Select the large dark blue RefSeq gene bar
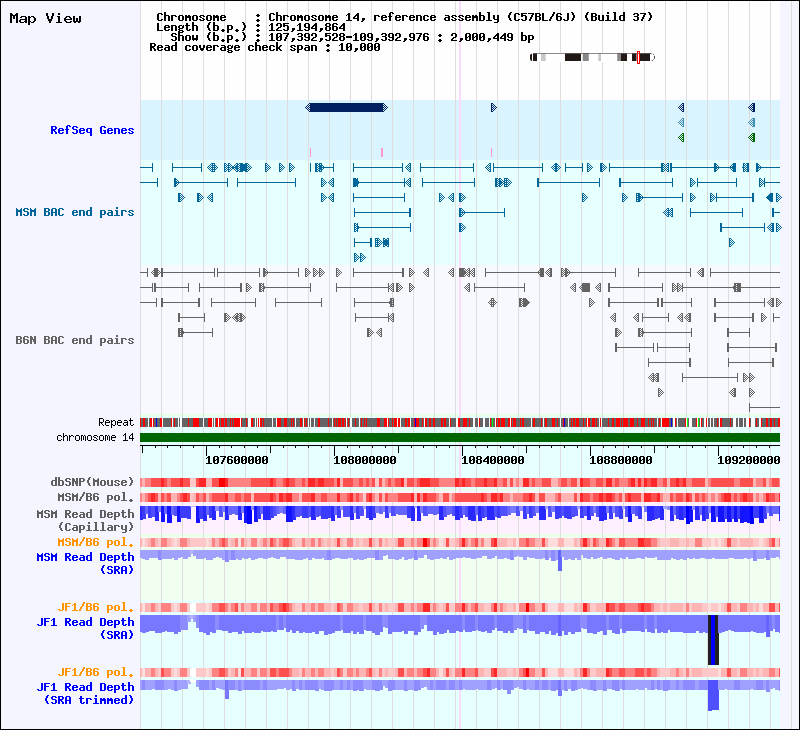 point(346,107)
